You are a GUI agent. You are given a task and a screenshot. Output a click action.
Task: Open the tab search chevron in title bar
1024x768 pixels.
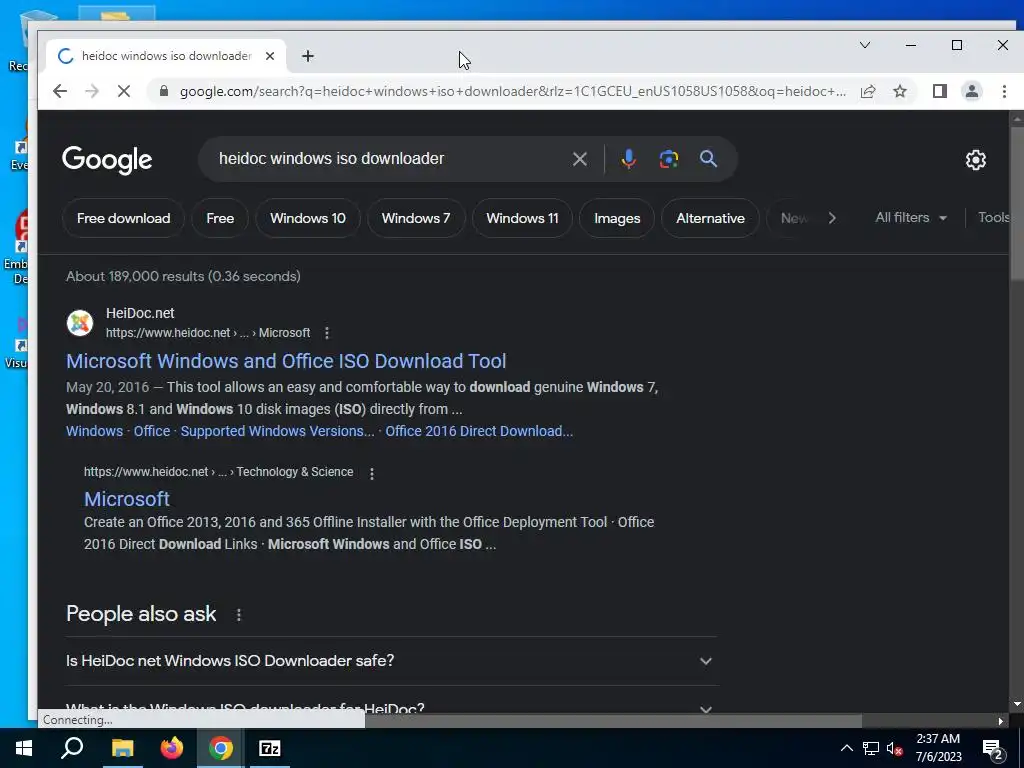click(865, 45)
